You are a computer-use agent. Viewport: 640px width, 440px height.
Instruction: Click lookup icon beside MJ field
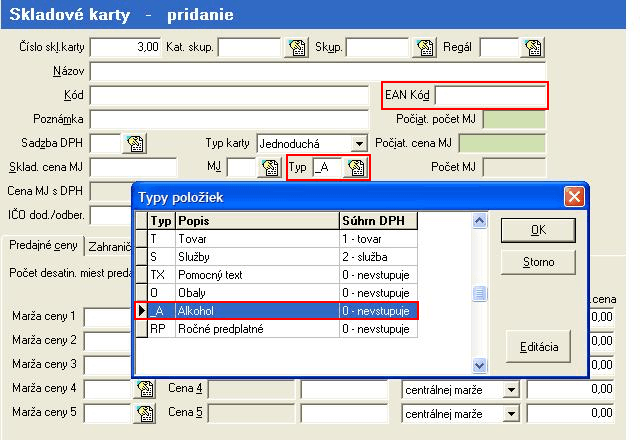(x=268, y=167)
